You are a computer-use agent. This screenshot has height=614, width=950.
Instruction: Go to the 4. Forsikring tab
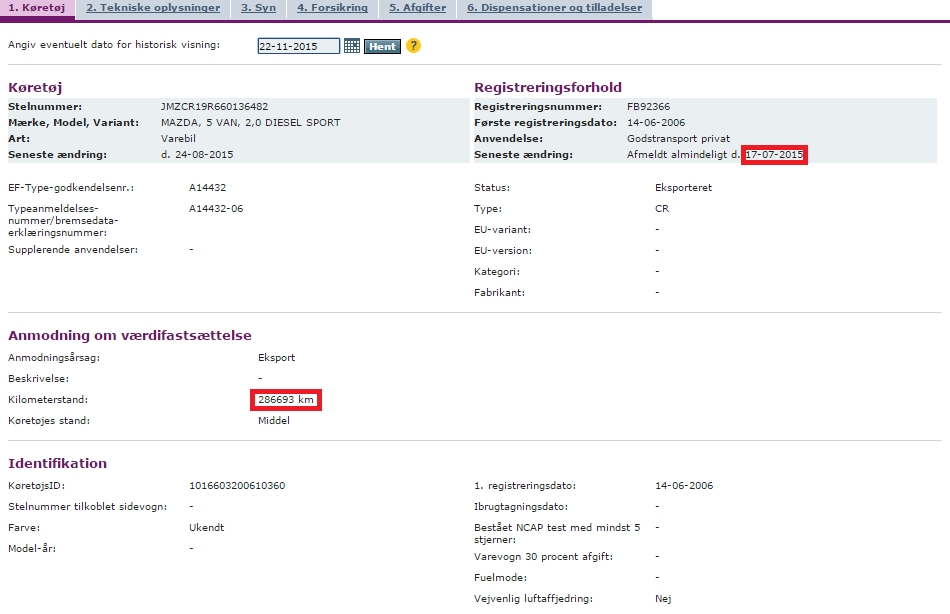(332, 8)
